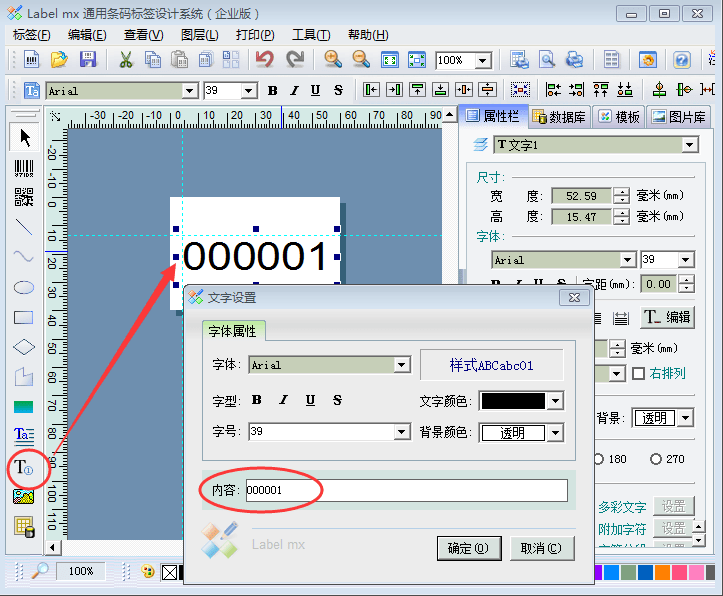Enable the 右排列 checkbox
This screenshot has width=723, height=596.
pos(638,373)
